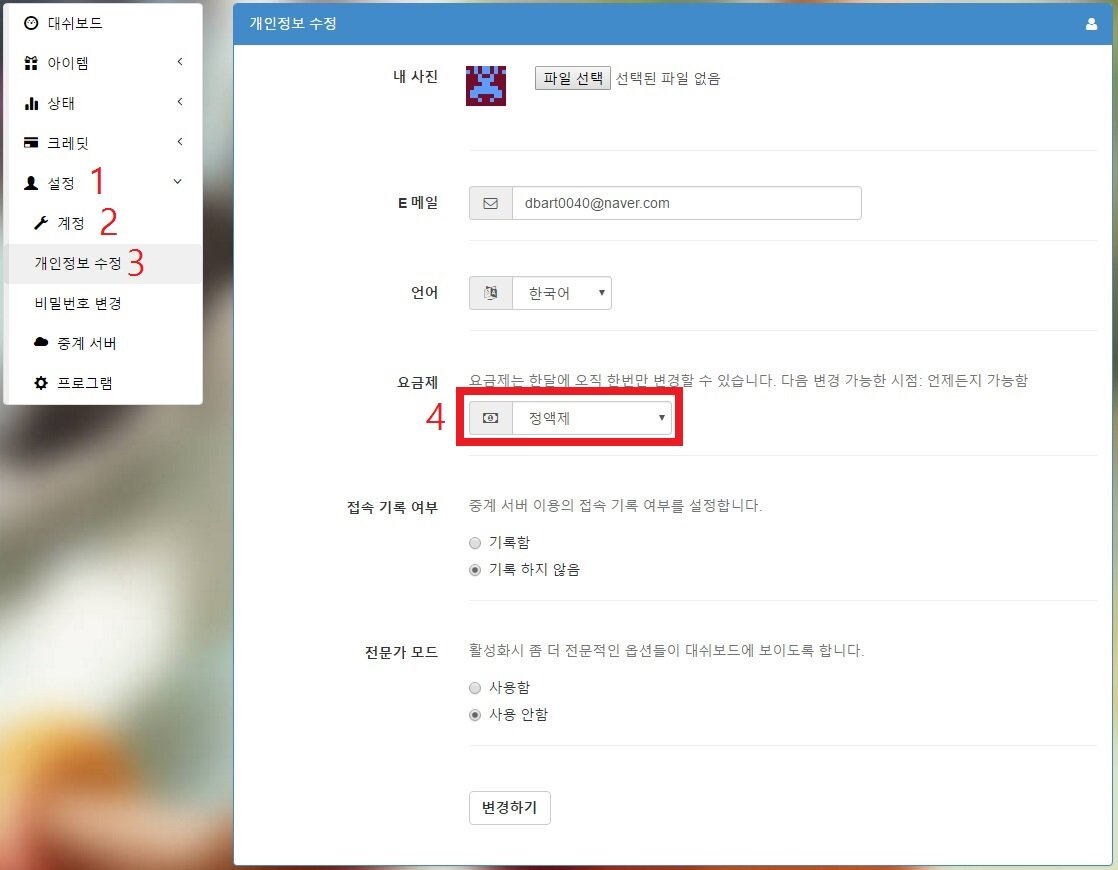The height and width of the screenshot is (870, 1118).
Task: Click the gift icon beside 아이템
Action: point(31,63)
